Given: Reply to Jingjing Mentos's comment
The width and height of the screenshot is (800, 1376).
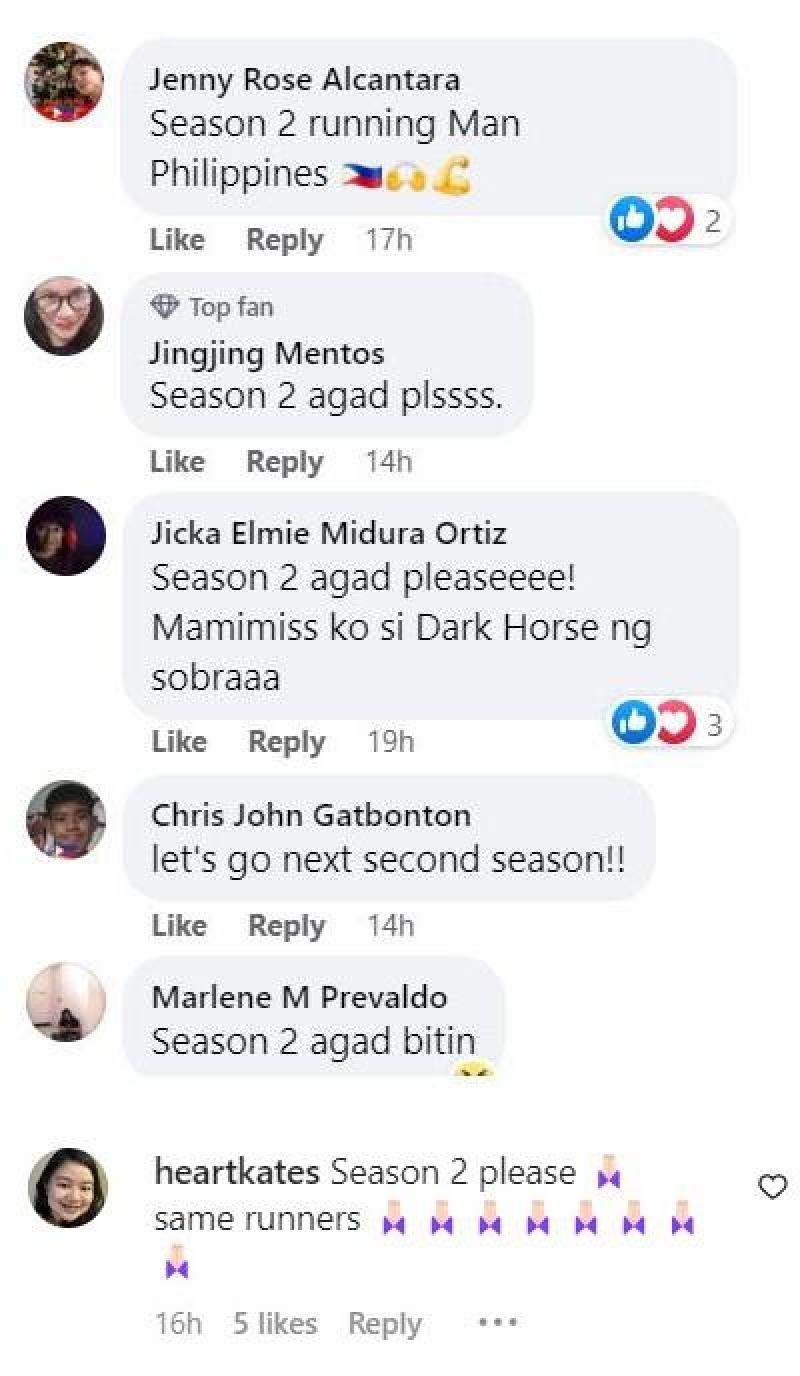Looking at the screenshot, I should (x=285, y=462).
